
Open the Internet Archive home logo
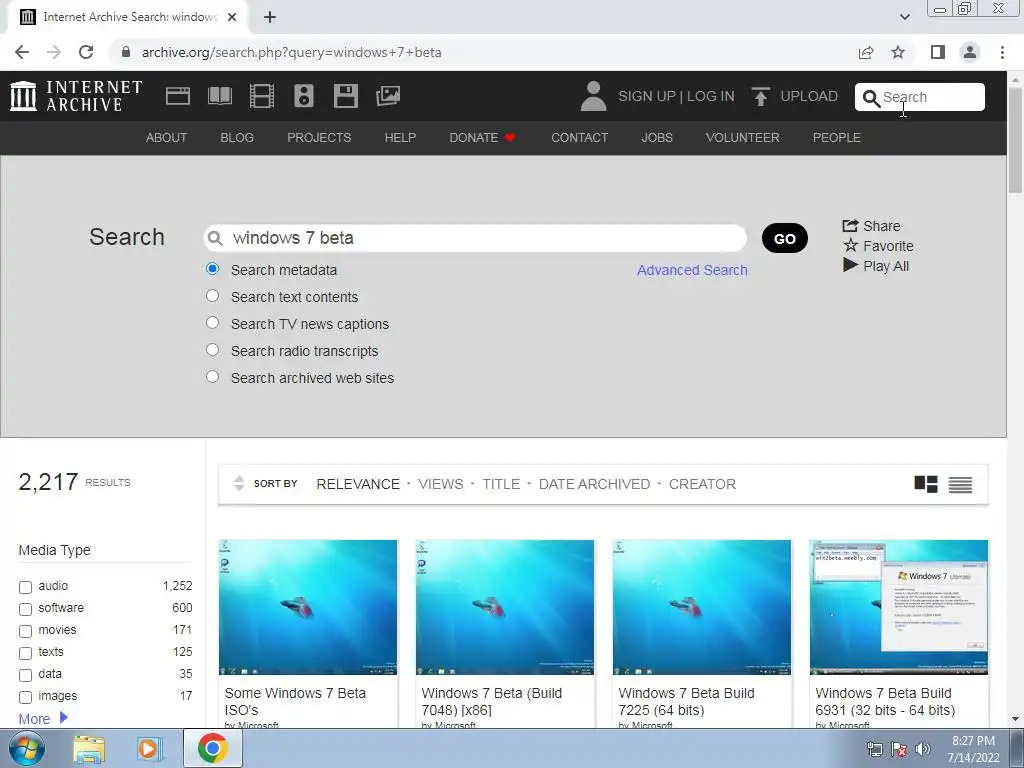(76, 96)
